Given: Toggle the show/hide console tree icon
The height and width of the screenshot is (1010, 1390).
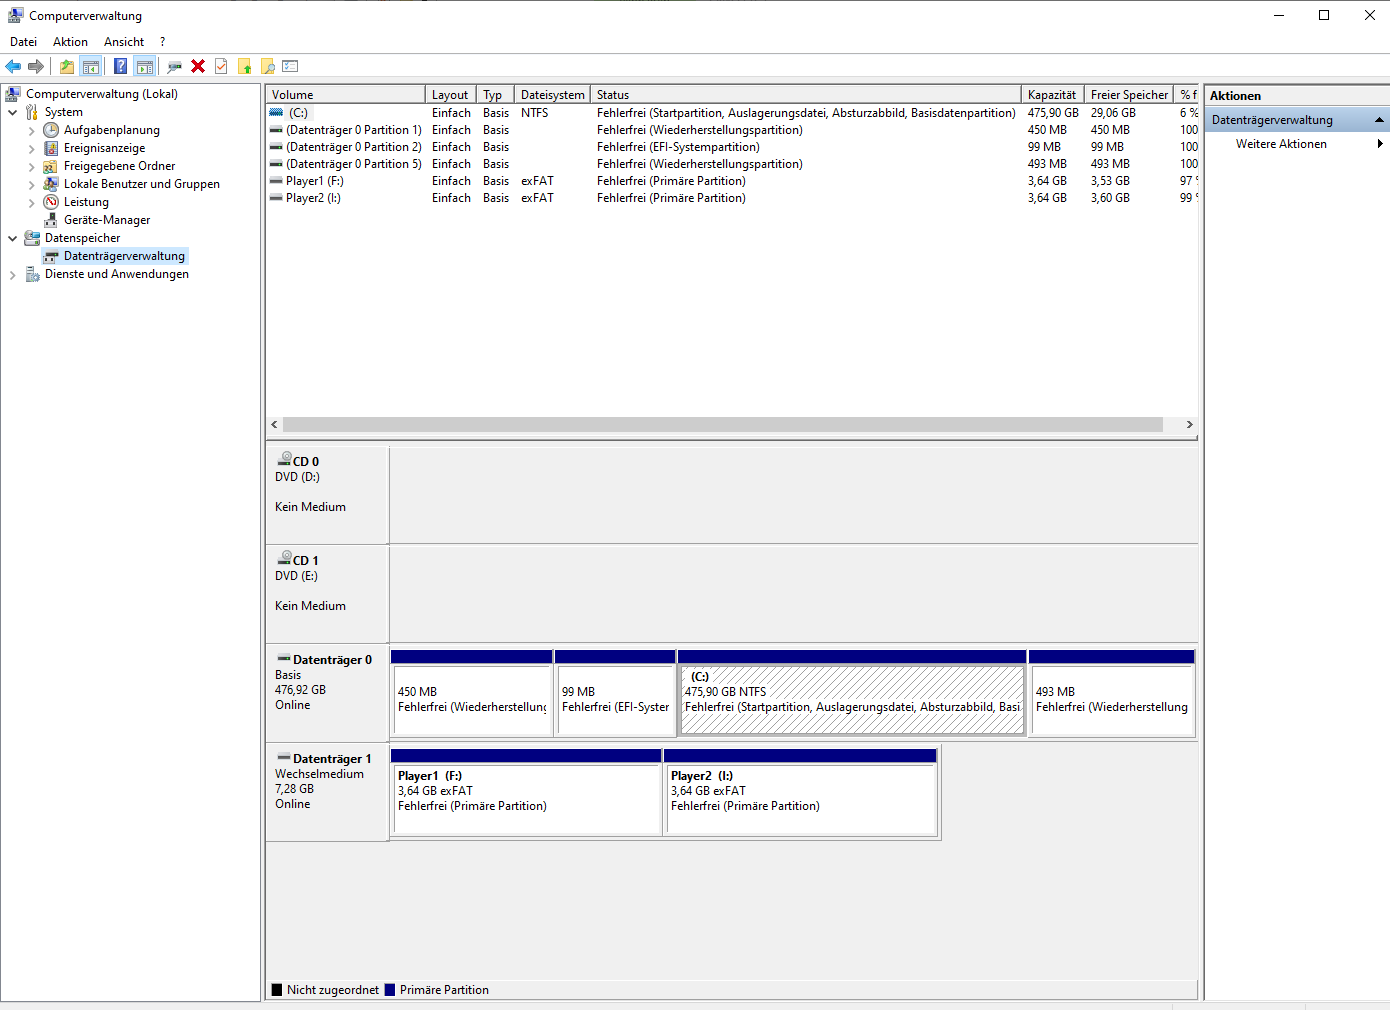Looking at the screenshot, I should (x=91, y=66).
